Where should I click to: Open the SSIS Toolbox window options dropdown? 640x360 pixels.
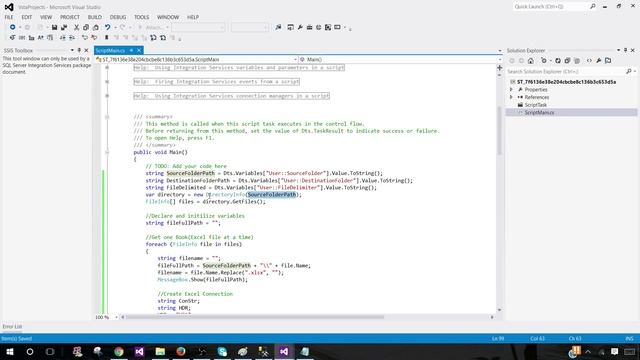point(72,50)
